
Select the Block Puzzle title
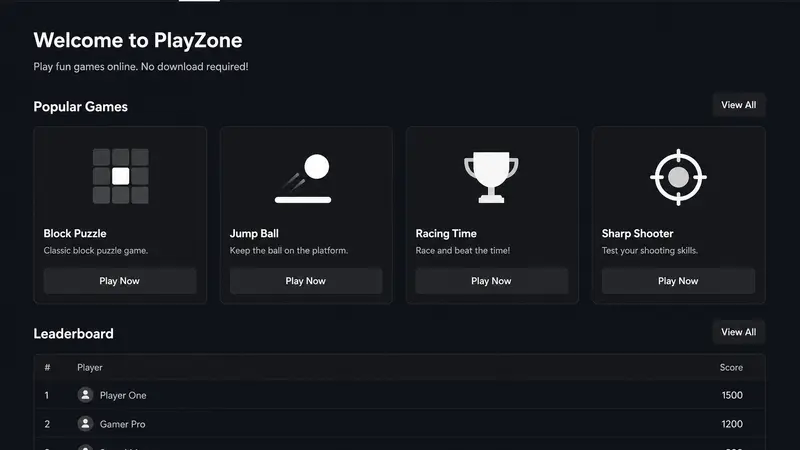[x=75, y=234]
